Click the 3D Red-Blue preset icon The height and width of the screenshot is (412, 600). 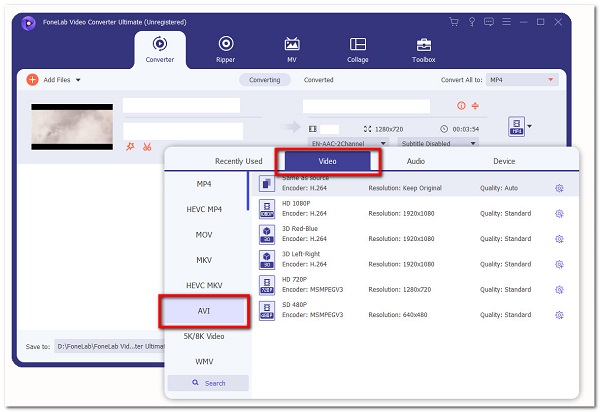pyautogui.click(x=267, y=234)
